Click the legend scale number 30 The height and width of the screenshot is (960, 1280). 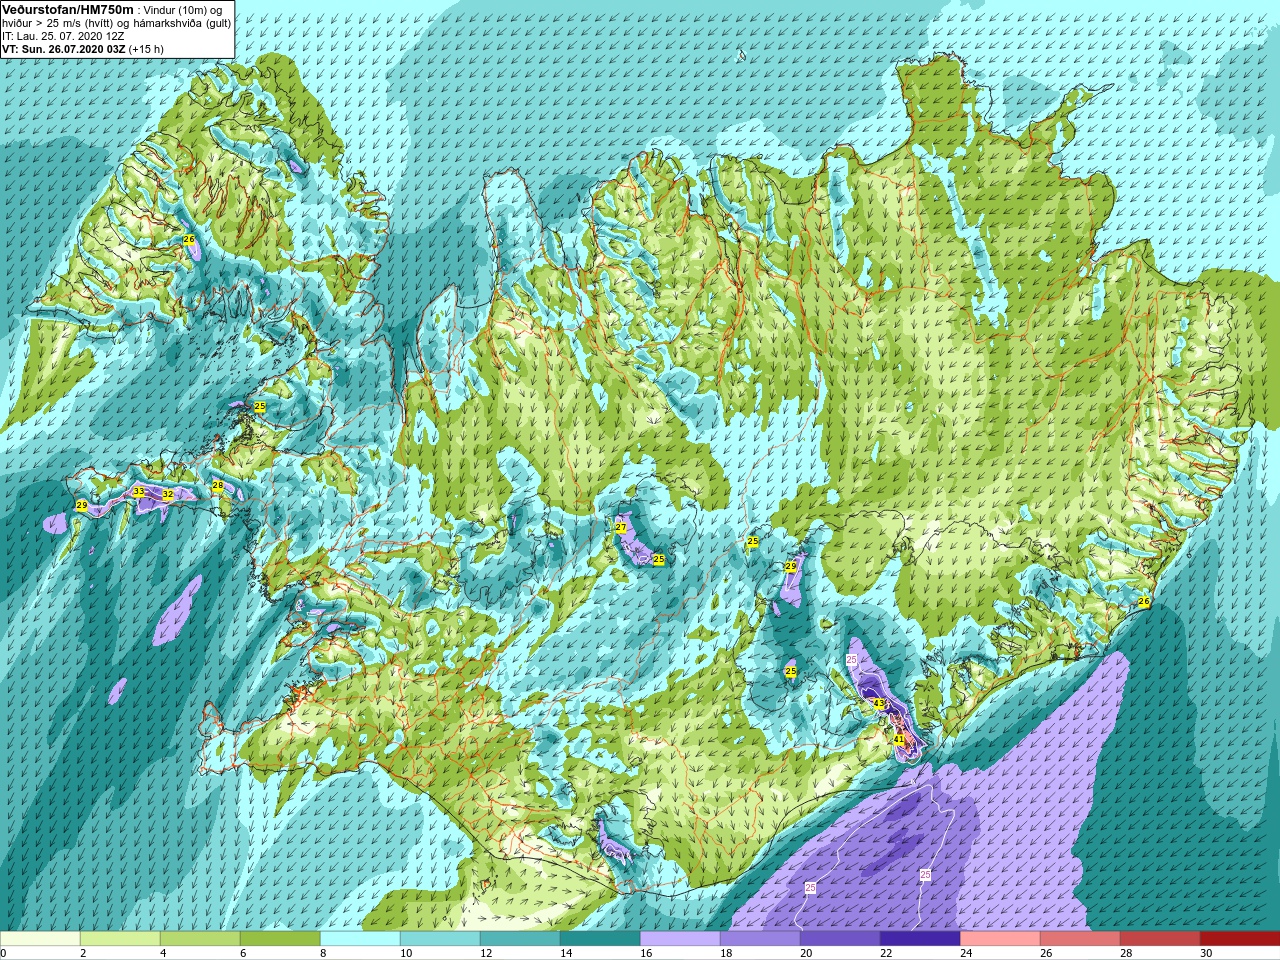(x=1206, y=953)
